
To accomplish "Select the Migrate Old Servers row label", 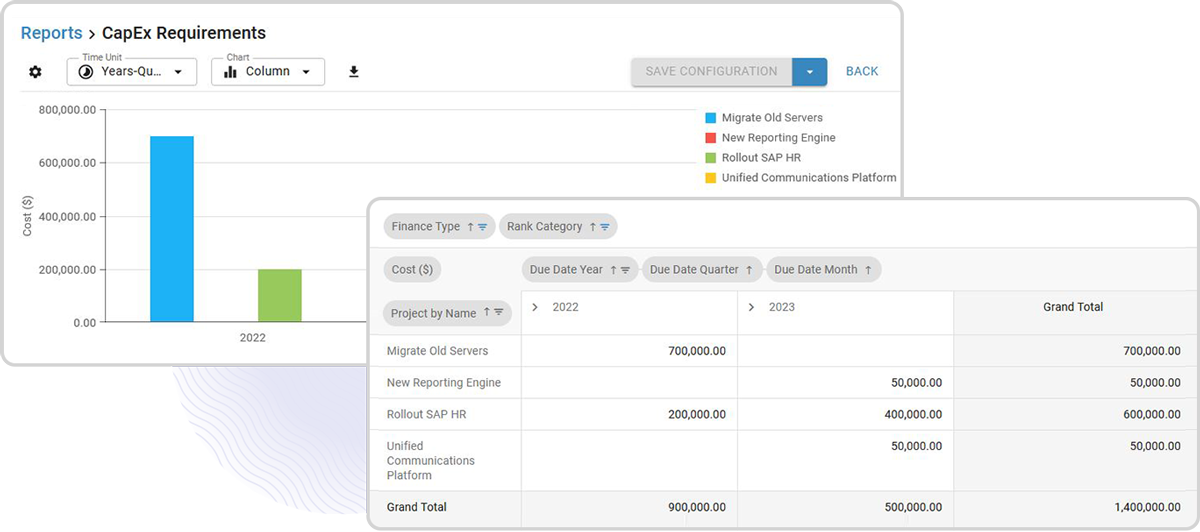I will tap(438, 351).
